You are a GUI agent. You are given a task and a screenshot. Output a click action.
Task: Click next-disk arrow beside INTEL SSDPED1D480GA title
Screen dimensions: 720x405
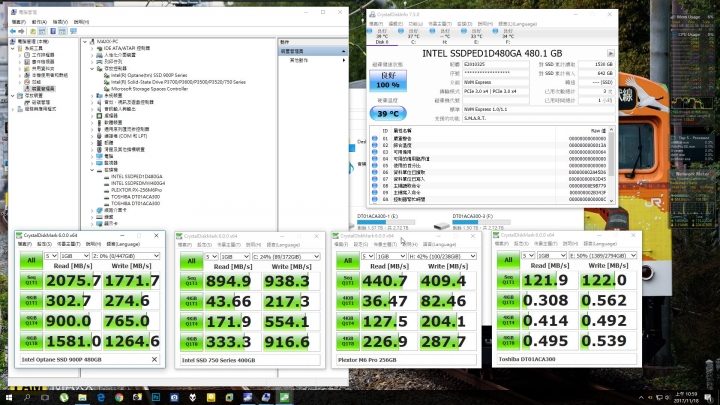[611, 53]
